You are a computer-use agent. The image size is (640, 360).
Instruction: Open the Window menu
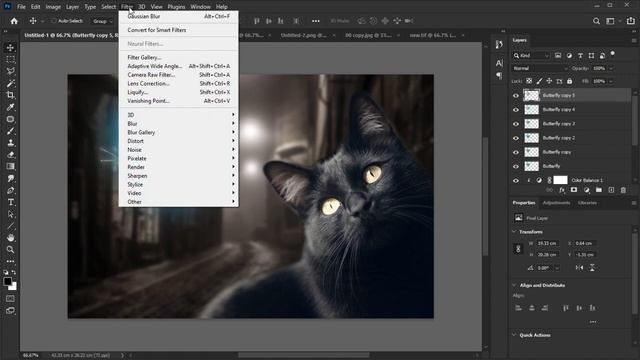point(200,7)
